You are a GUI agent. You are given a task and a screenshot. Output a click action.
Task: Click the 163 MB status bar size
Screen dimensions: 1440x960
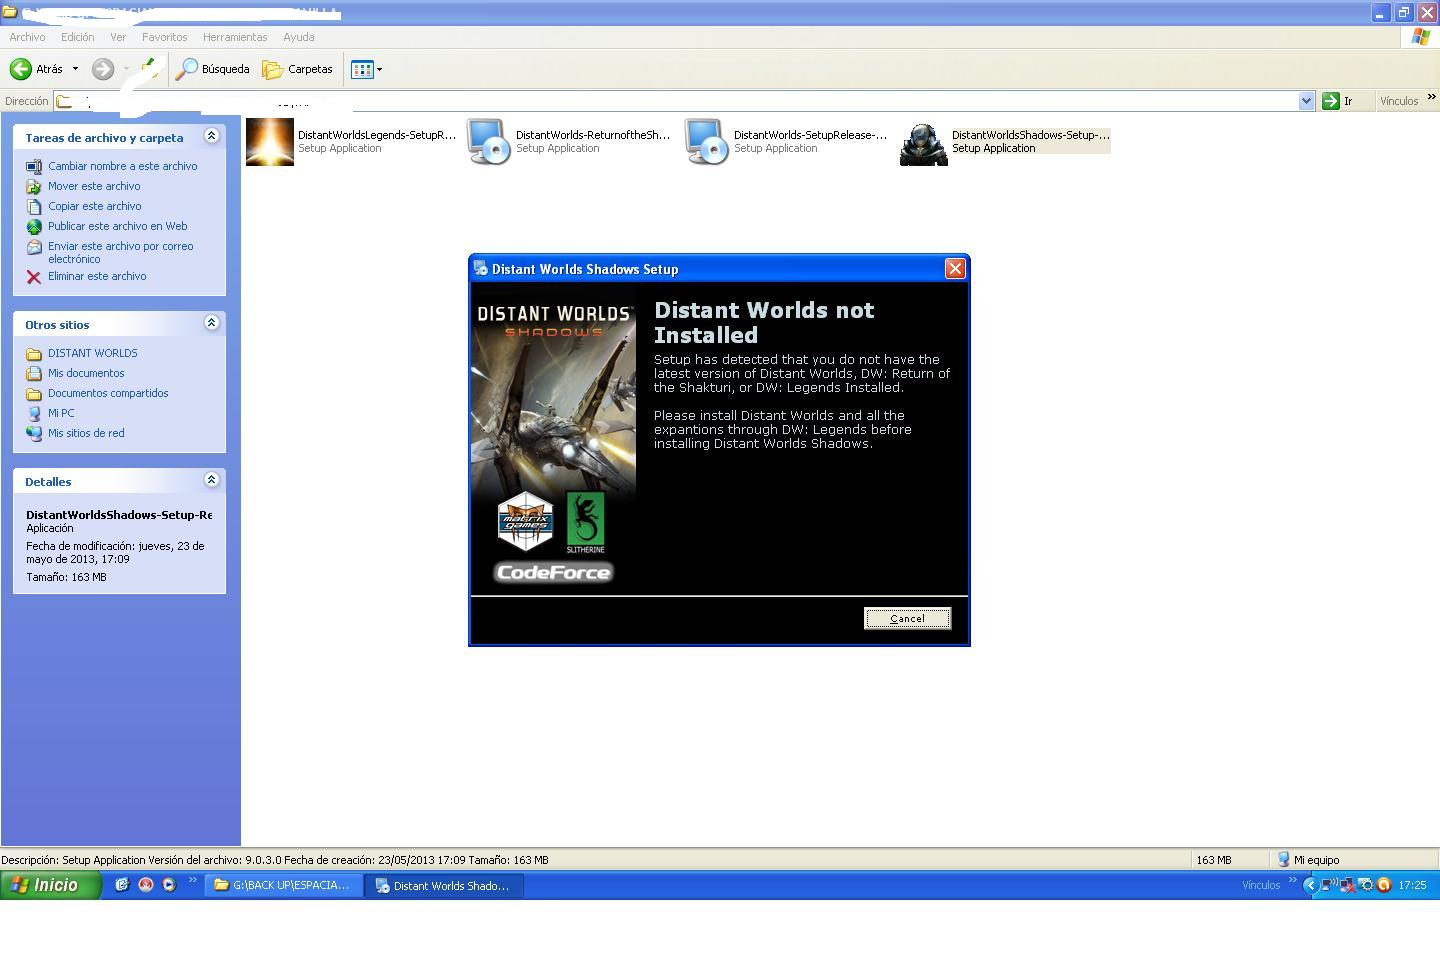pyautogui.click(x=1213, y=860)
